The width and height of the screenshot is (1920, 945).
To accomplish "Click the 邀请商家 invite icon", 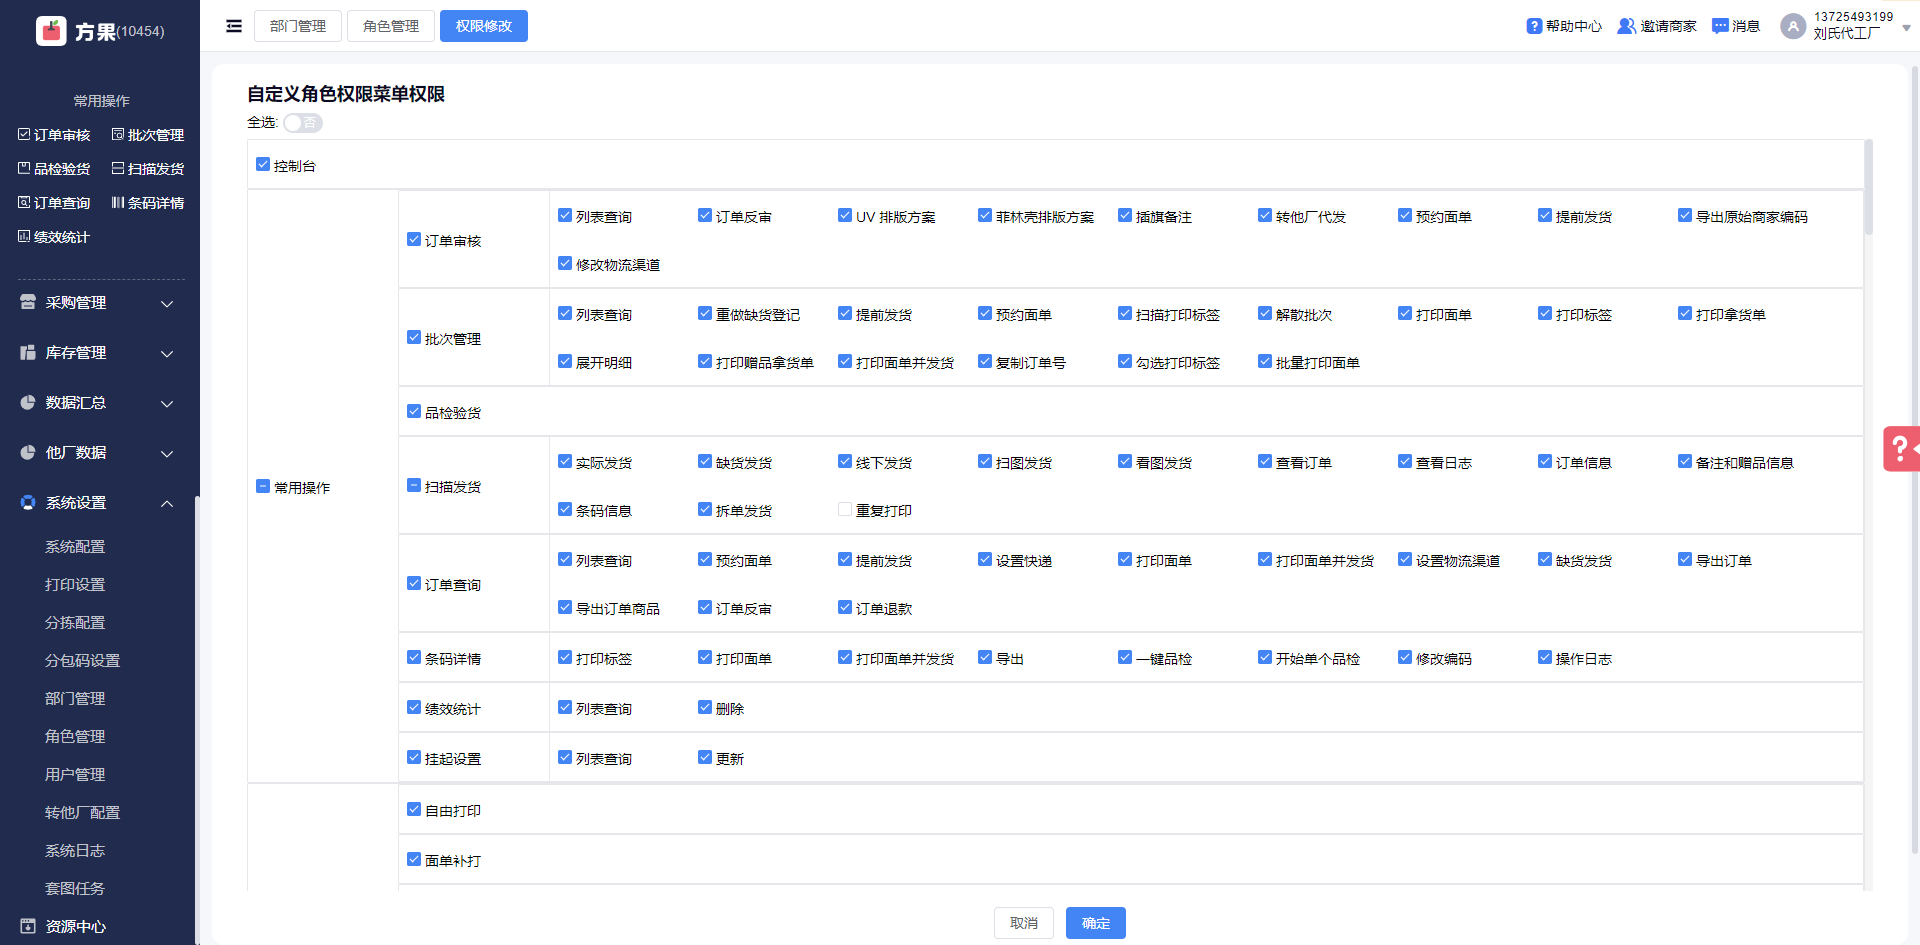I will click(1627, 26).
